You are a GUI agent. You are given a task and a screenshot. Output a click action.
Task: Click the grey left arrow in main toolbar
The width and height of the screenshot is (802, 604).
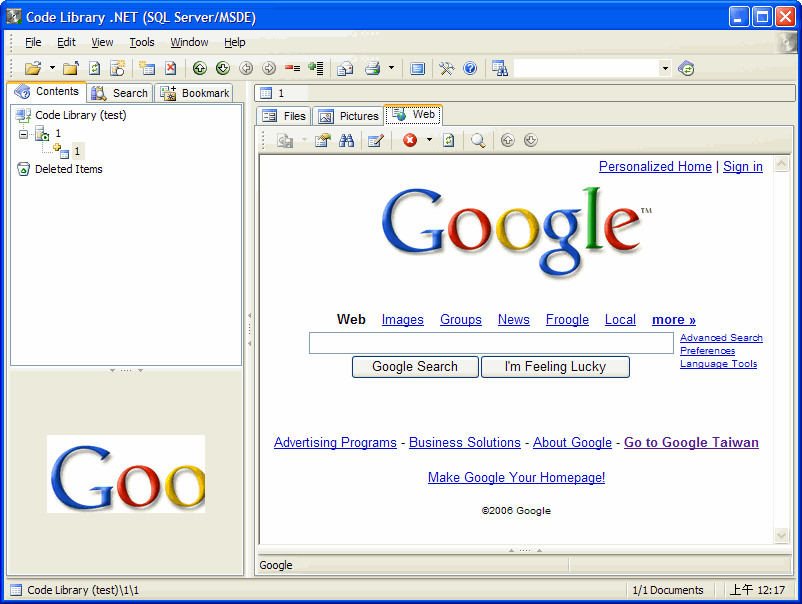point(246,68)
